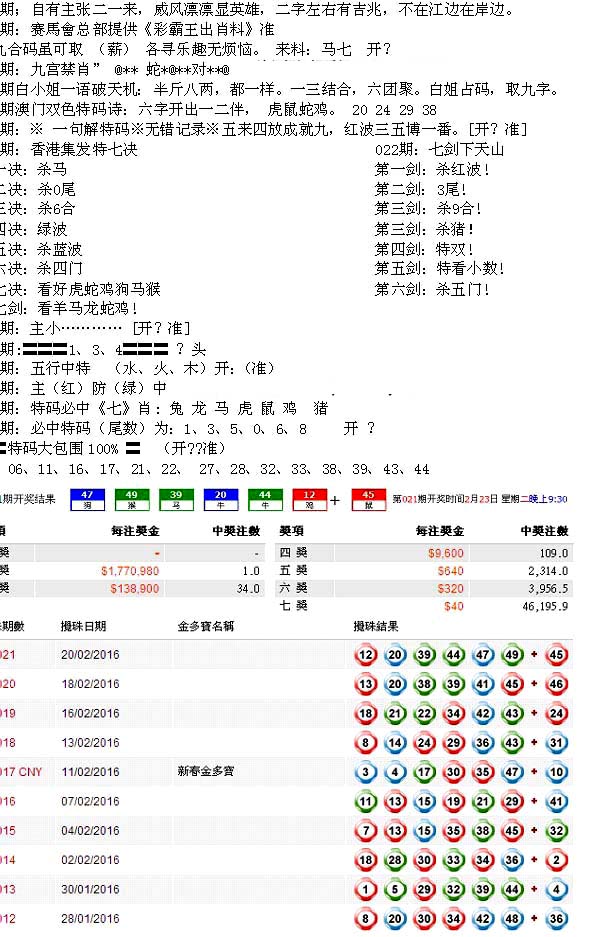Click the green 44 result box
The width and height of the screenshot is (598, 937).
265,500
